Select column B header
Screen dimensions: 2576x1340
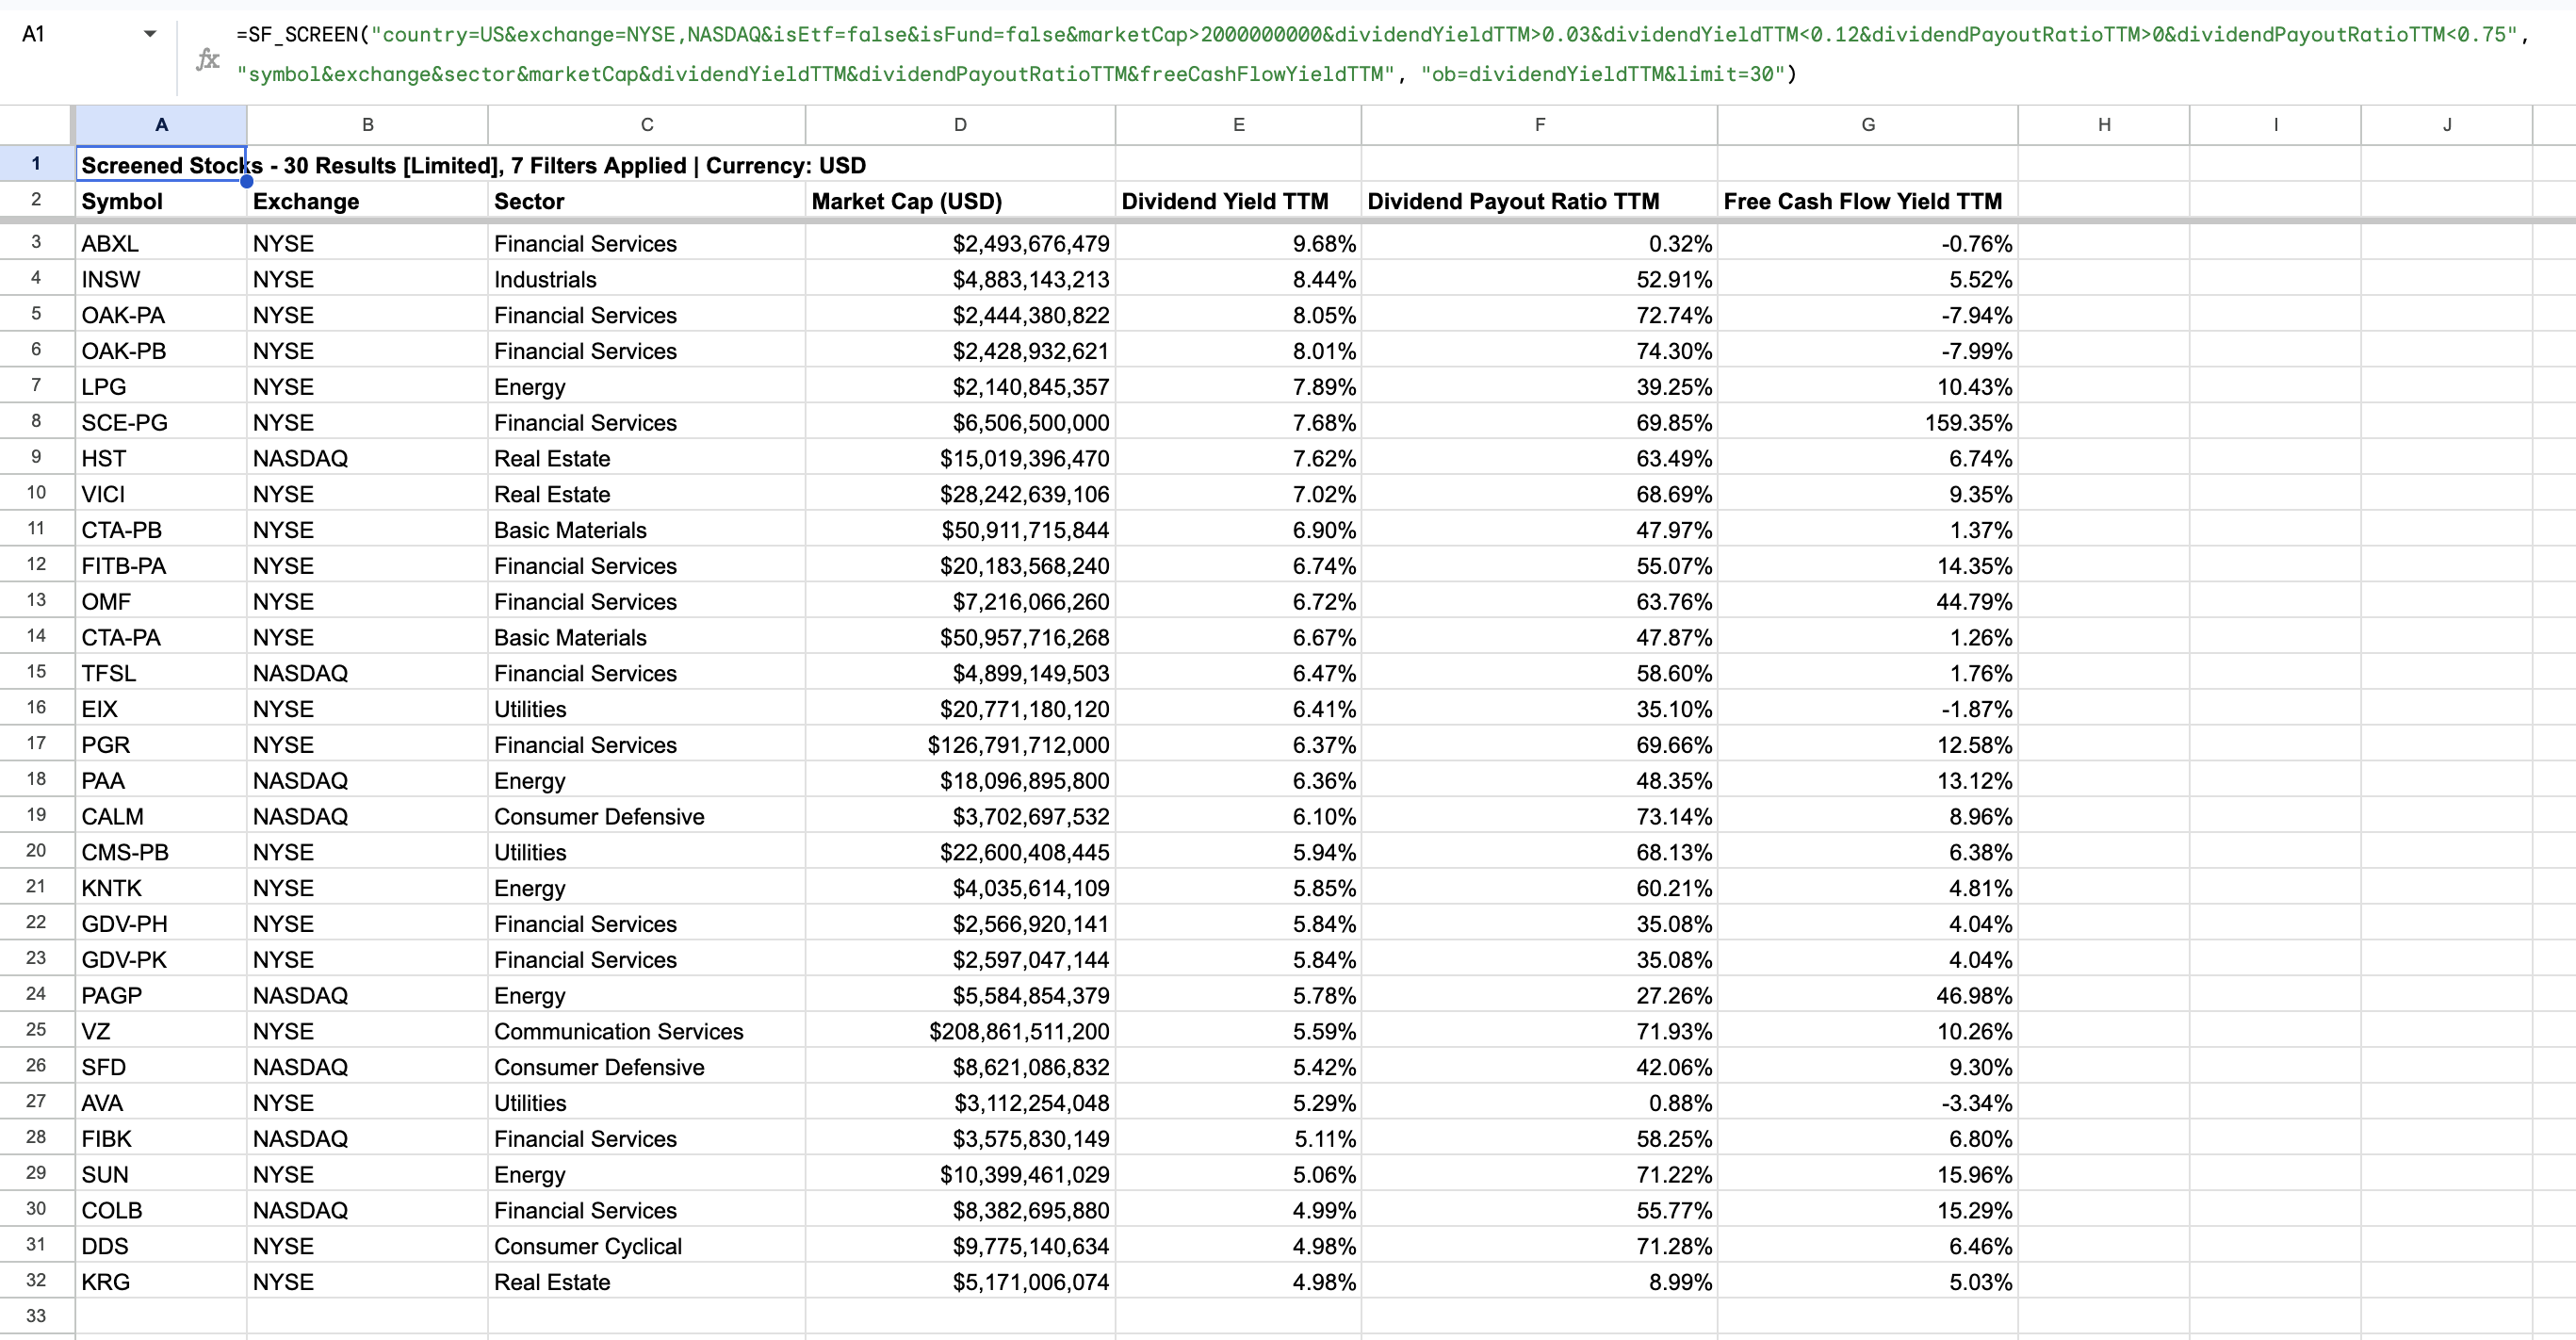367,125
